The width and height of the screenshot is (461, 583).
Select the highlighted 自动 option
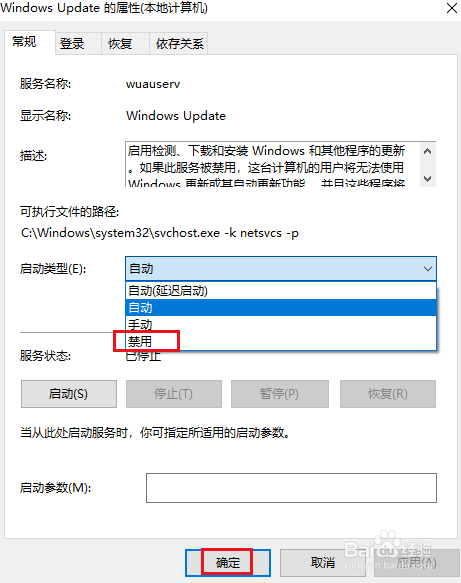click(x=281, y=307)
